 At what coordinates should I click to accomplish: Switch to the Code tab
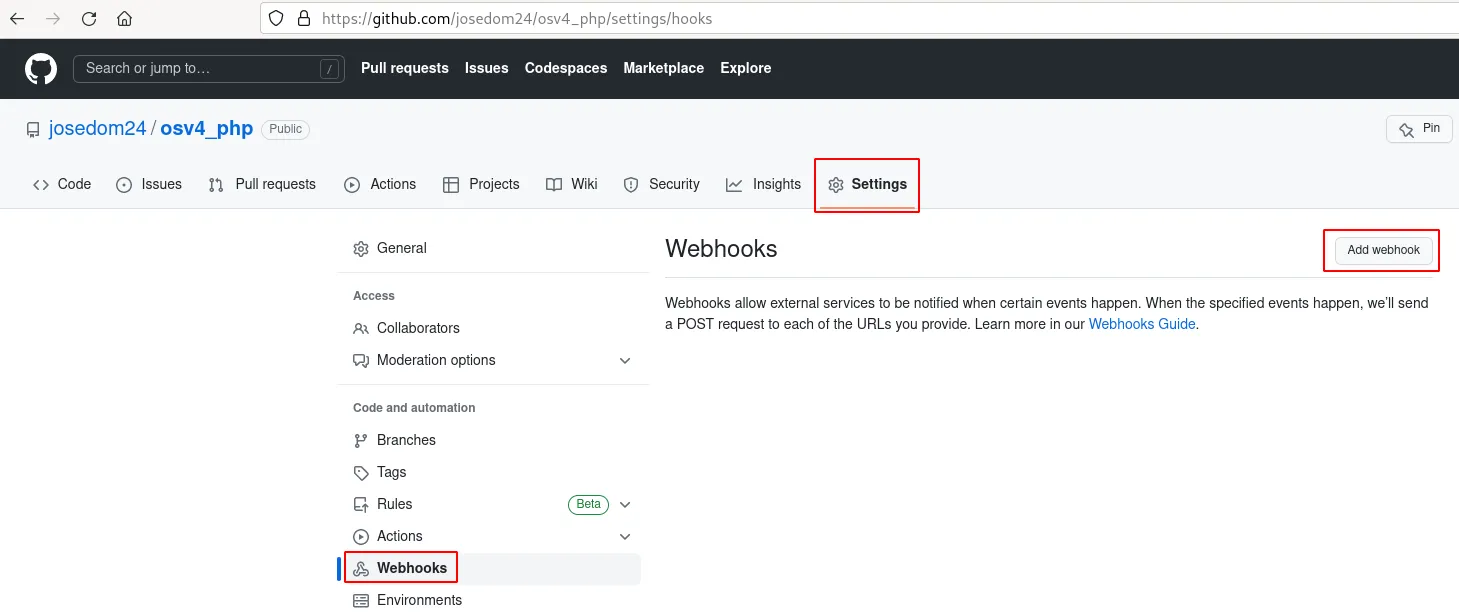pyautogui.click(x=62, y=184)
